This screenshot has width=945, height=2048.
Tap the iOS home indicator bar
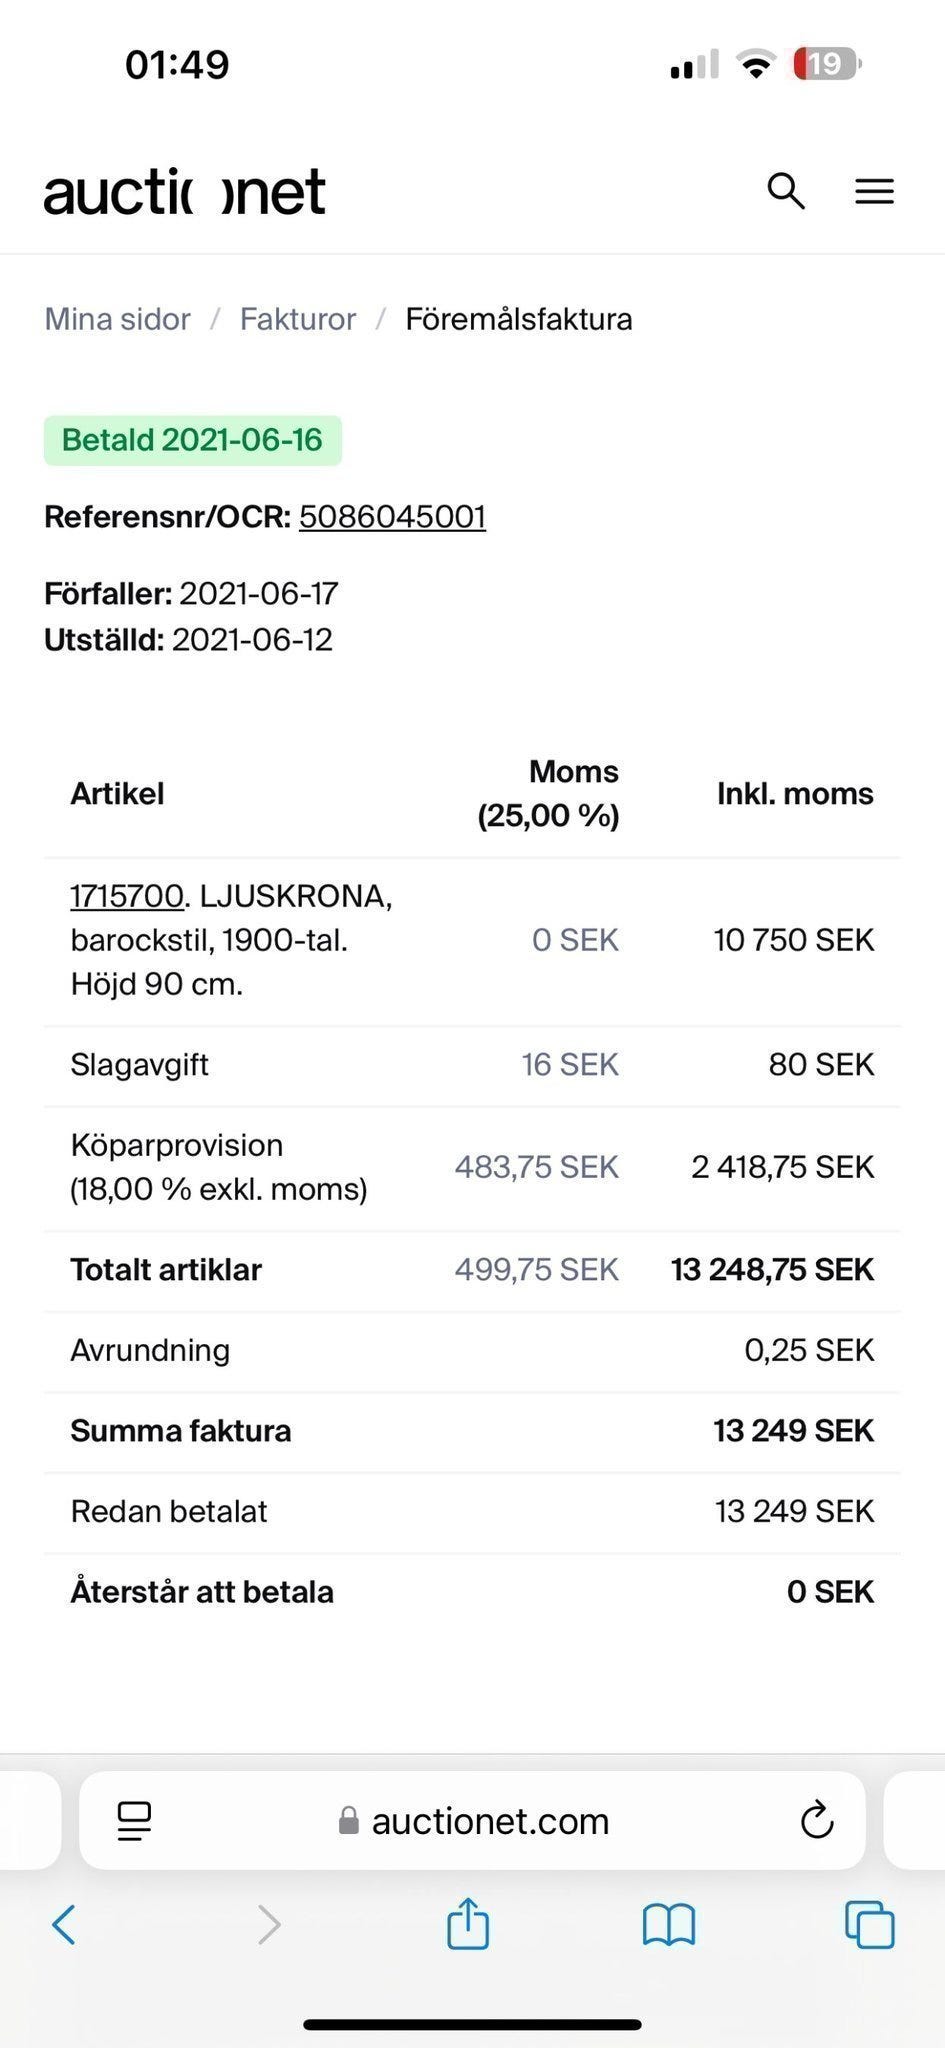click(x=472, y=2025)
